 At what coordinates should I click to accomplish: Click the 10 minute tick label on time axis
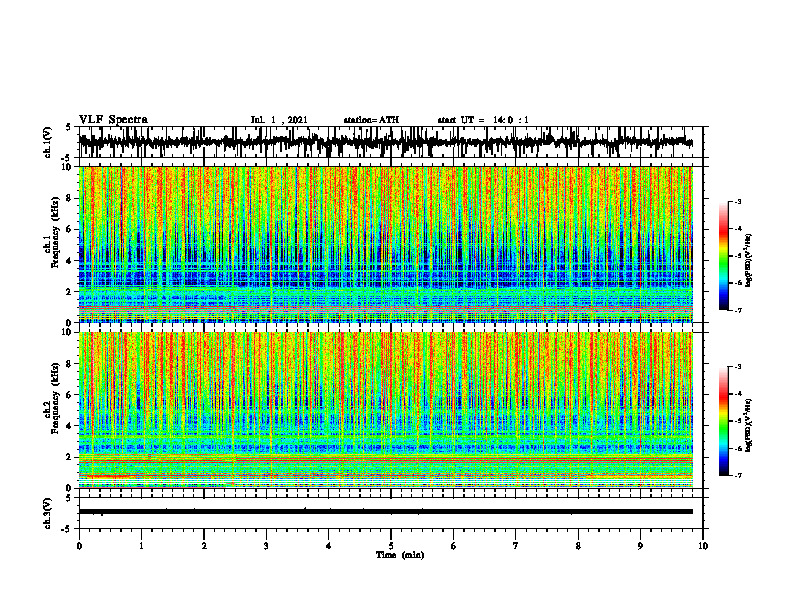click(x=703, y=546)
